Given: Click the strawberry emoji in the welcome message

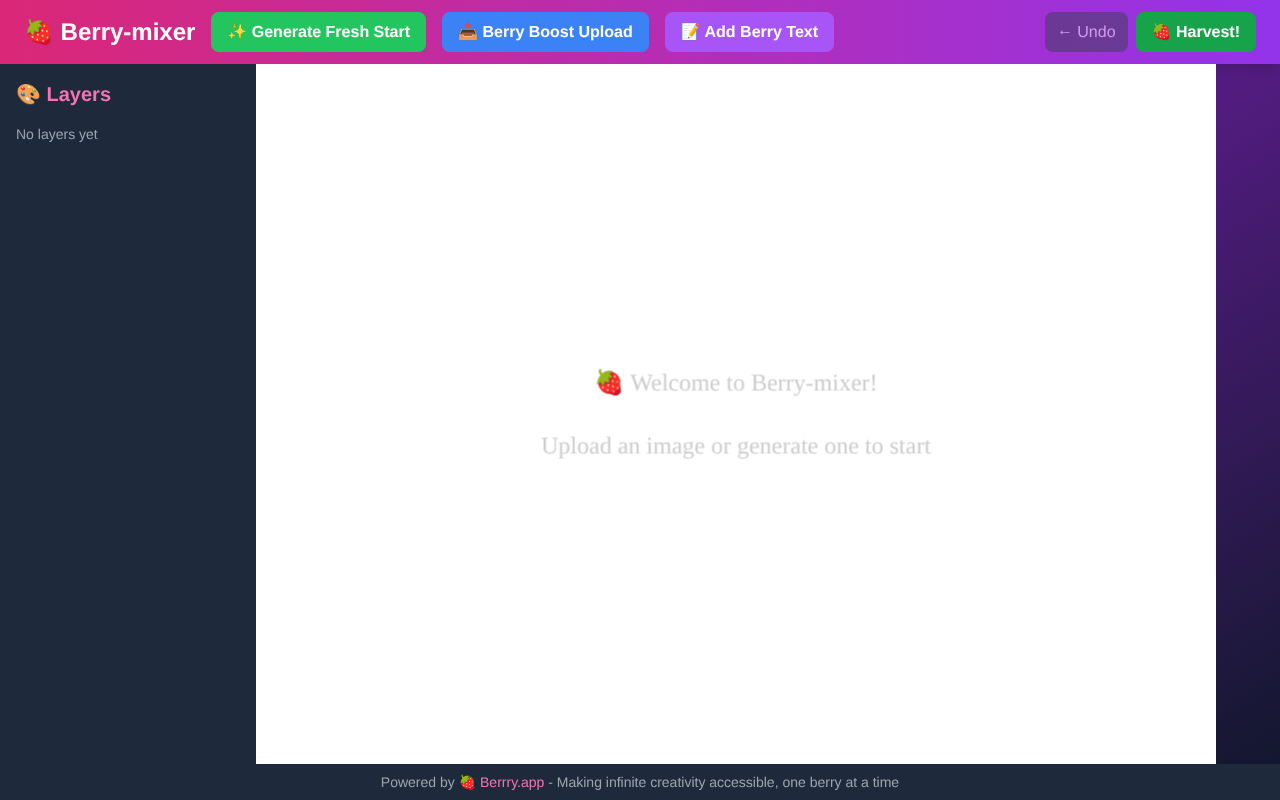Looking at the screenshot, I should coord(608,381).
